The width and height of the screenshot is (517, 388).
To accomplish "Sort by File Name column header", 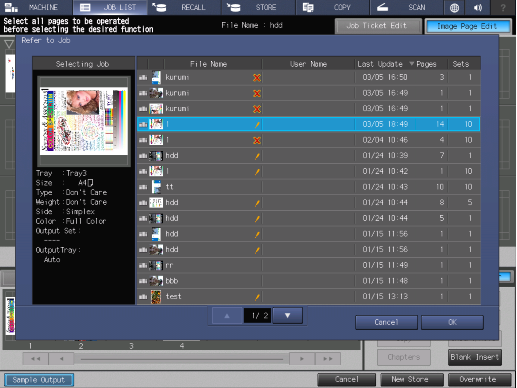I will [213, 64].
